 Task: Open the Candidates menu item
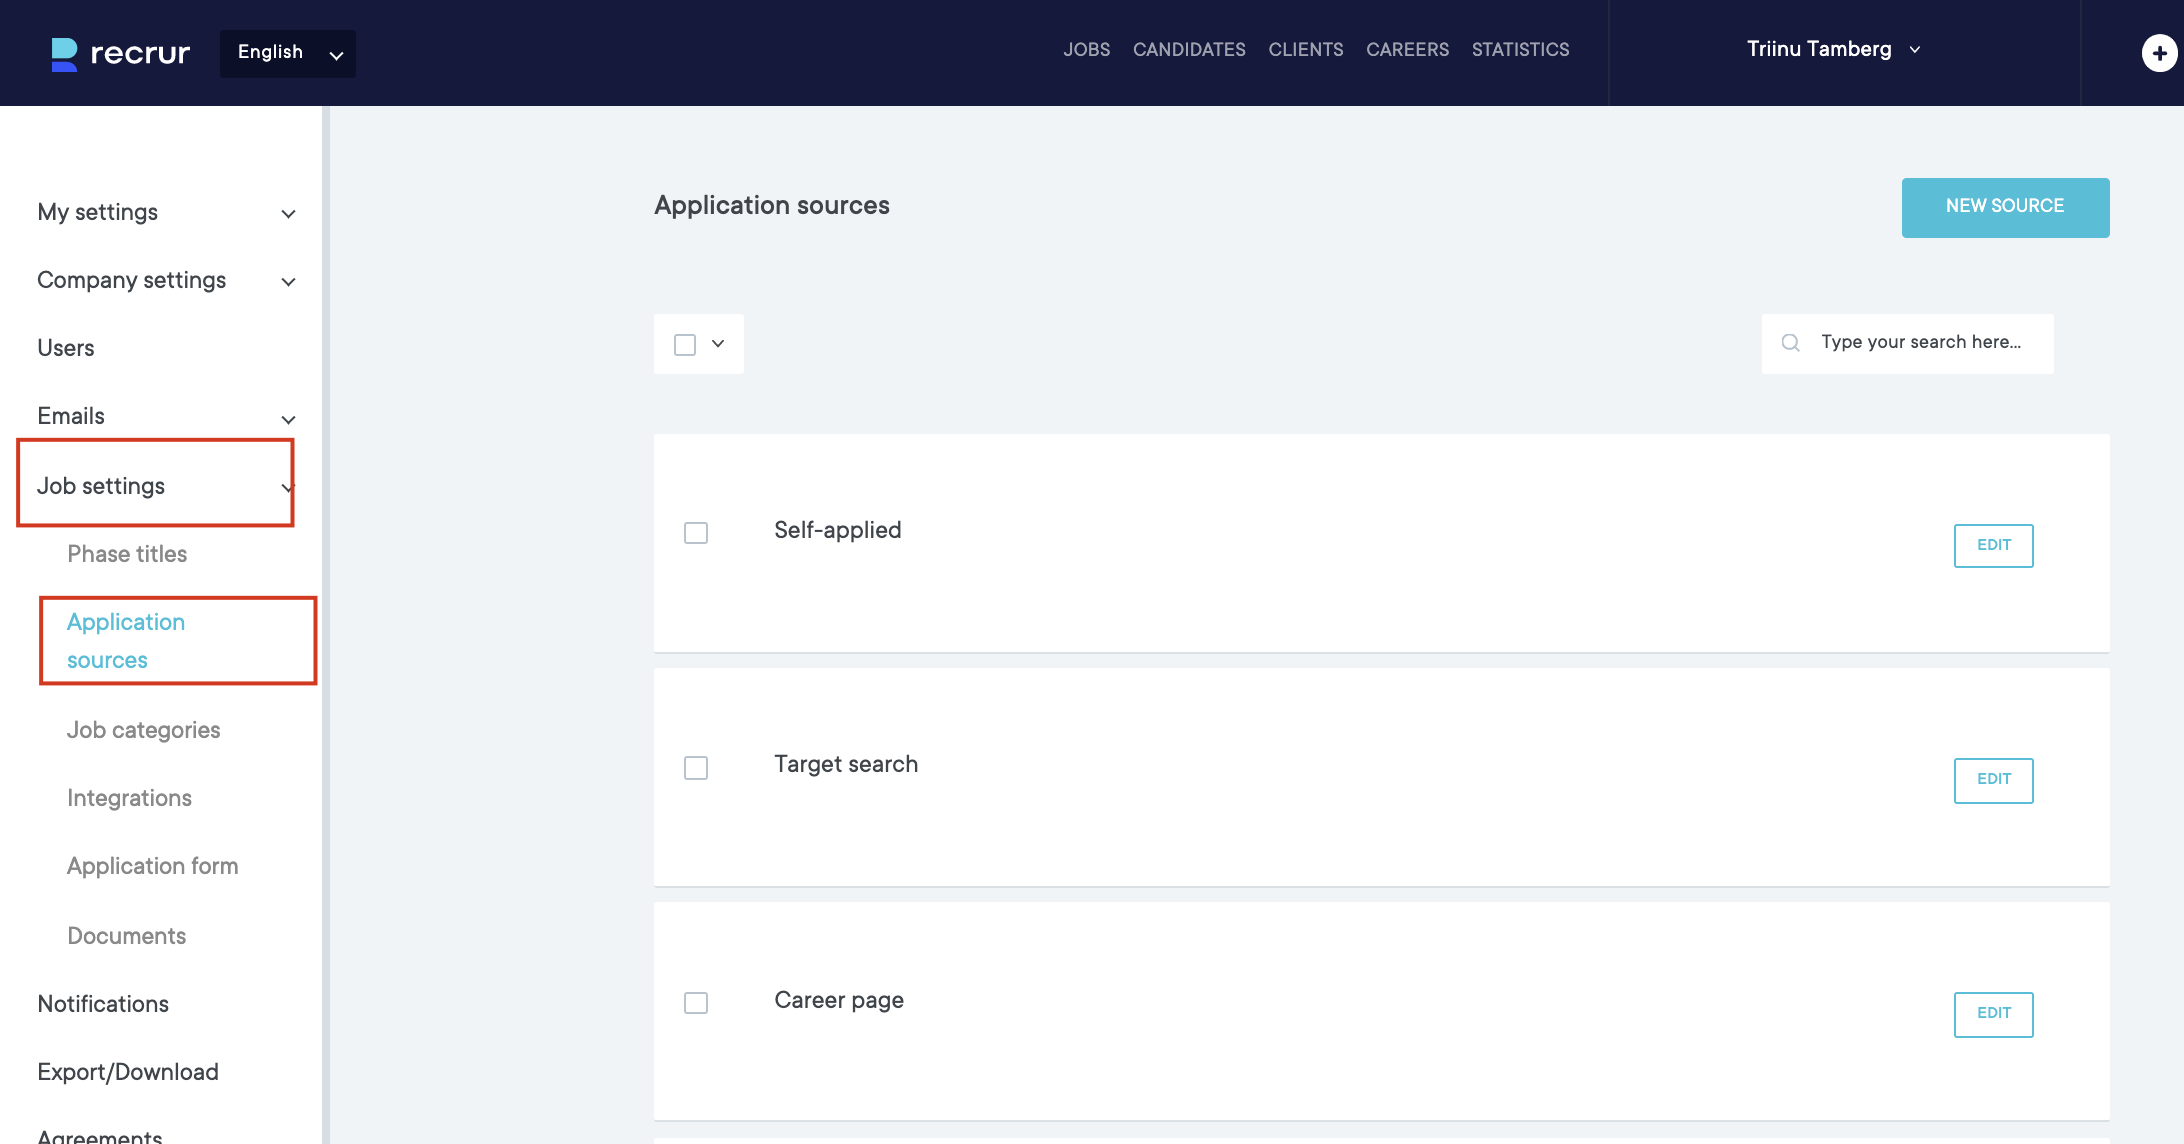[x=1189, y=49]
